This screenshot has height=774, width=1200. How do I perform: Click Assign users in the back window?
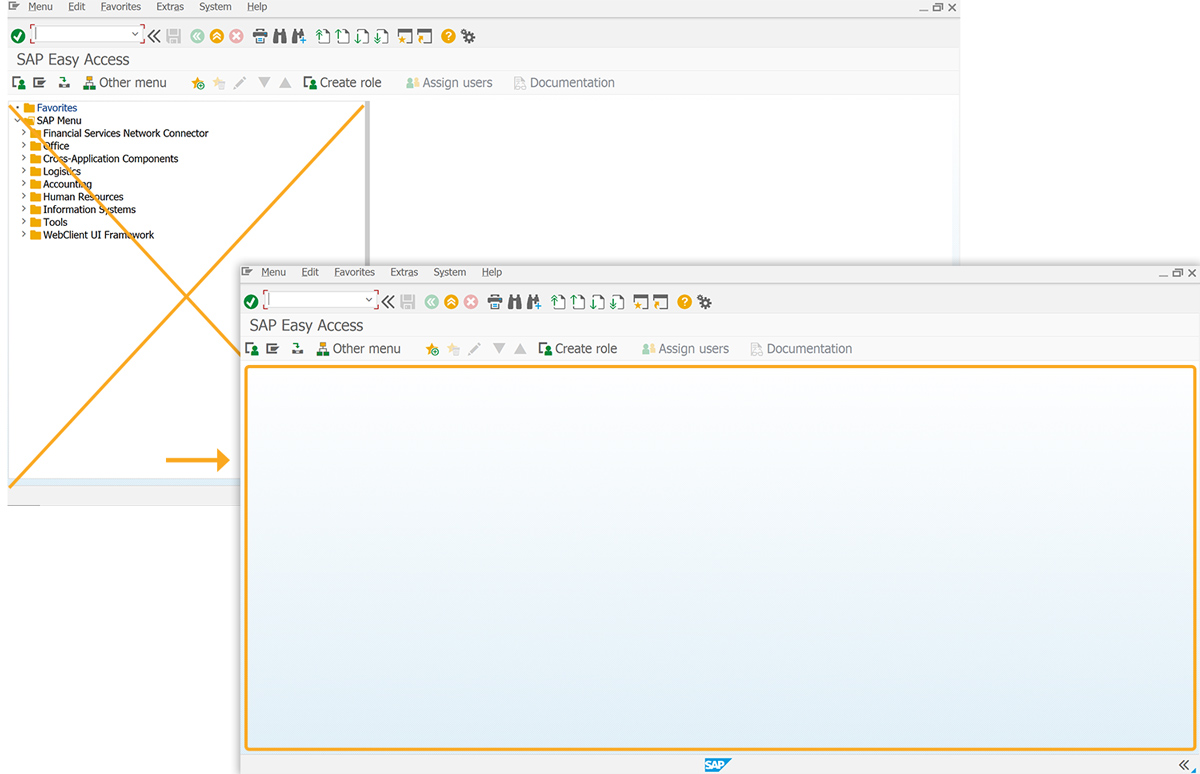tap(449, 83)
